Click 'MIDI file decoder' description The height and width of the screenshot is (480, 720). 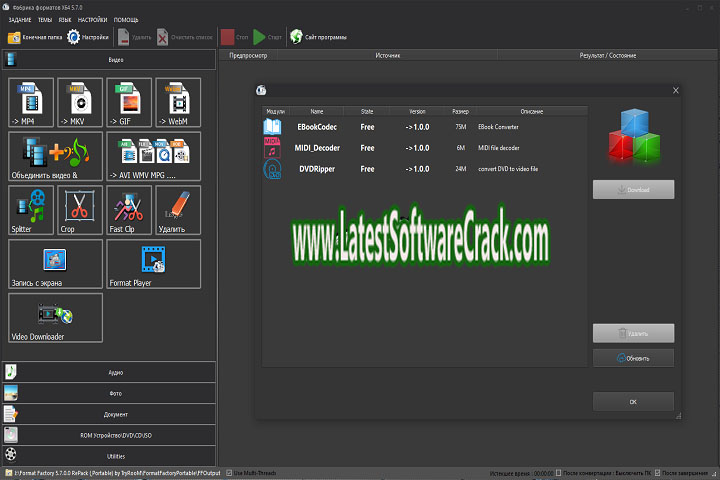tap(499, 148)
